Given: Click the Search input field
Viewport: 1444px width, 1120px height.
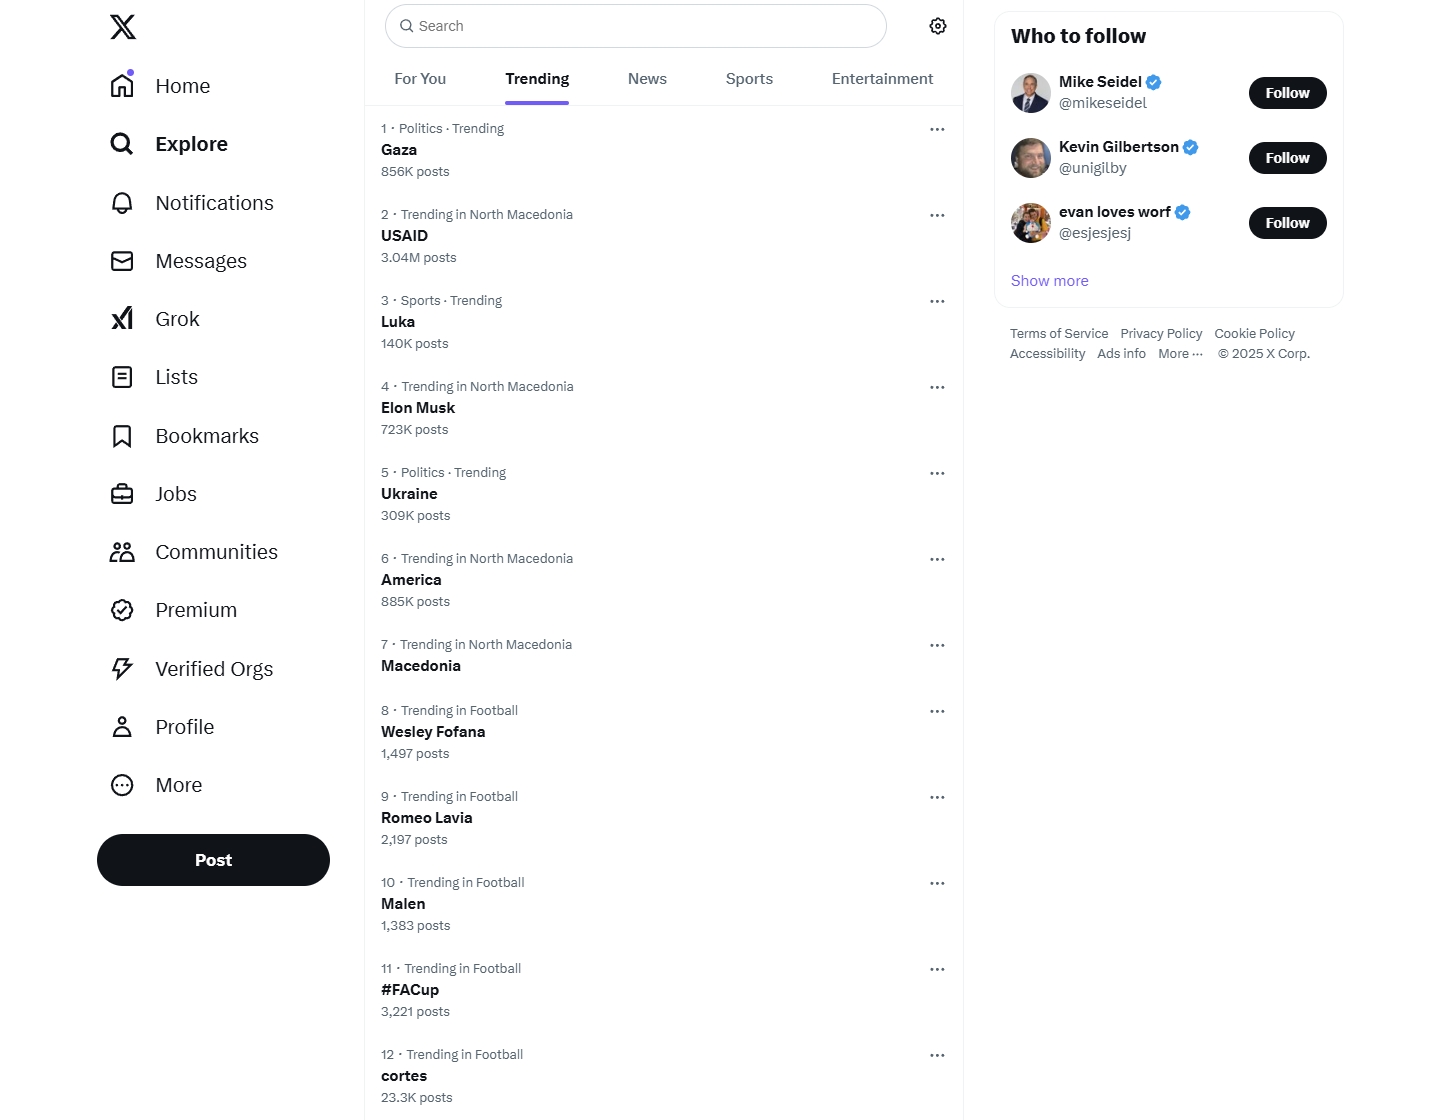Looking at the screenshot, I should tap(635, 26).
